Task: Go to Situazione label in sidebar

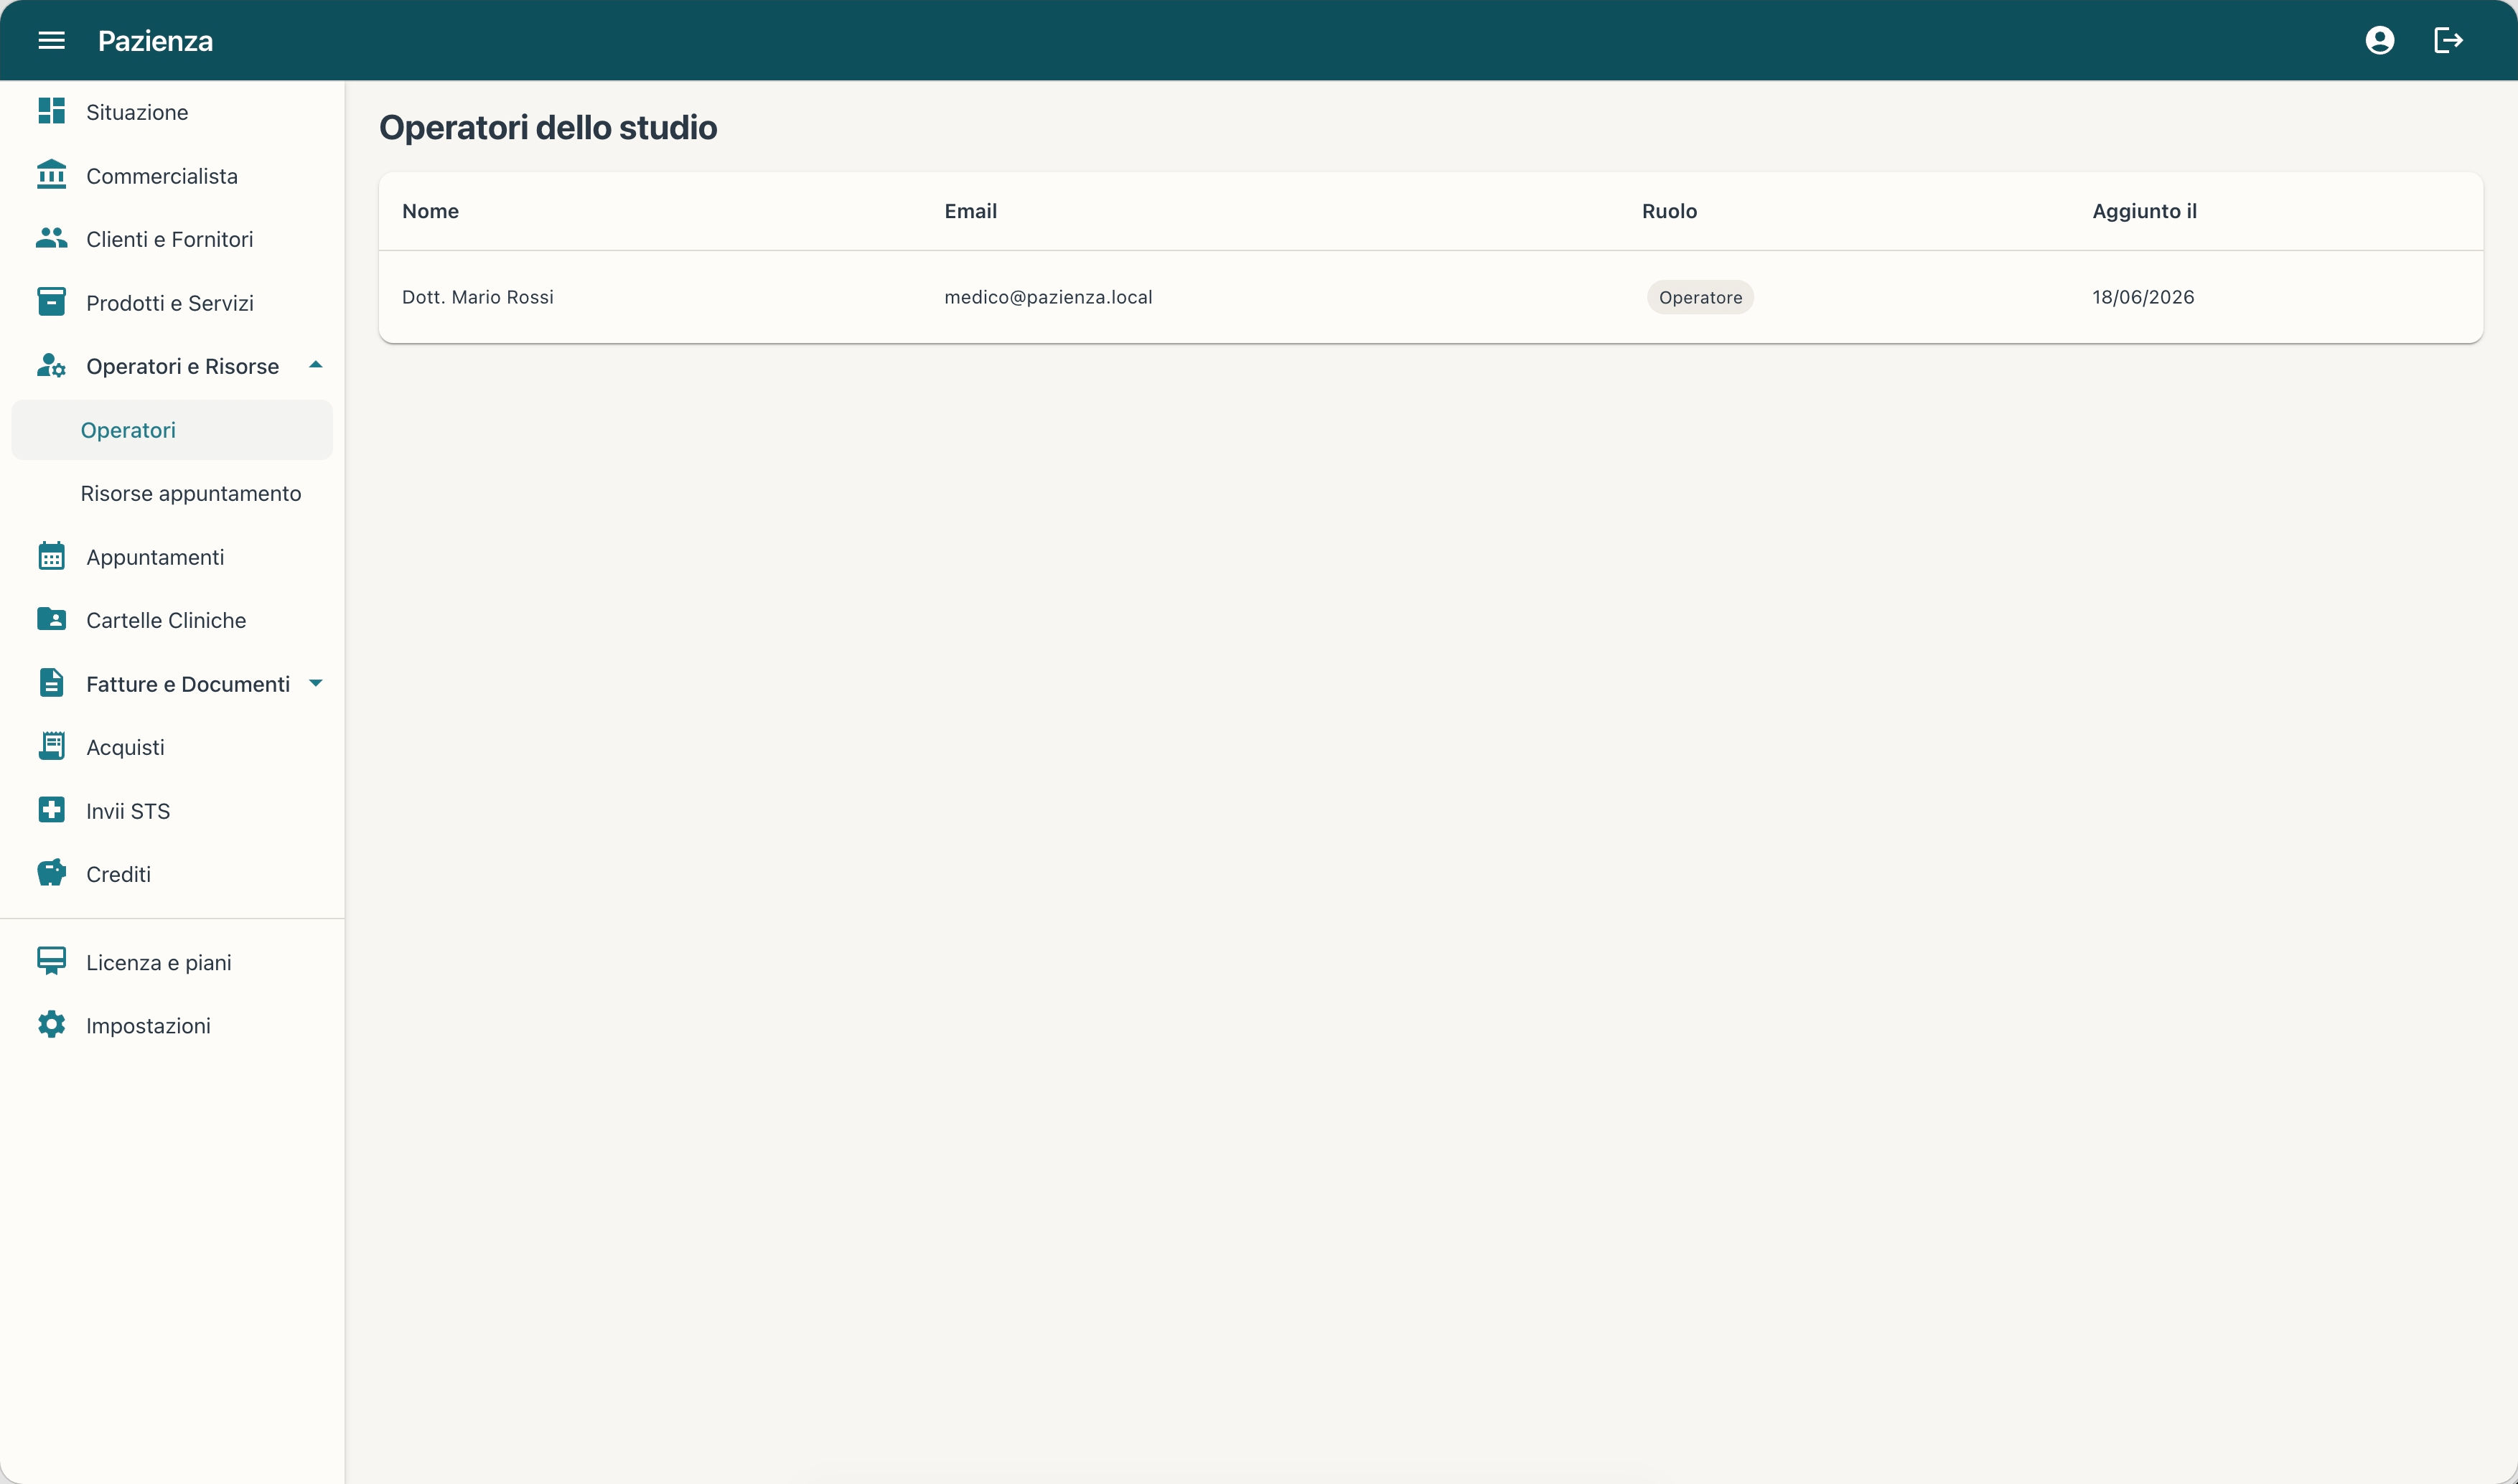Action: 137,112
